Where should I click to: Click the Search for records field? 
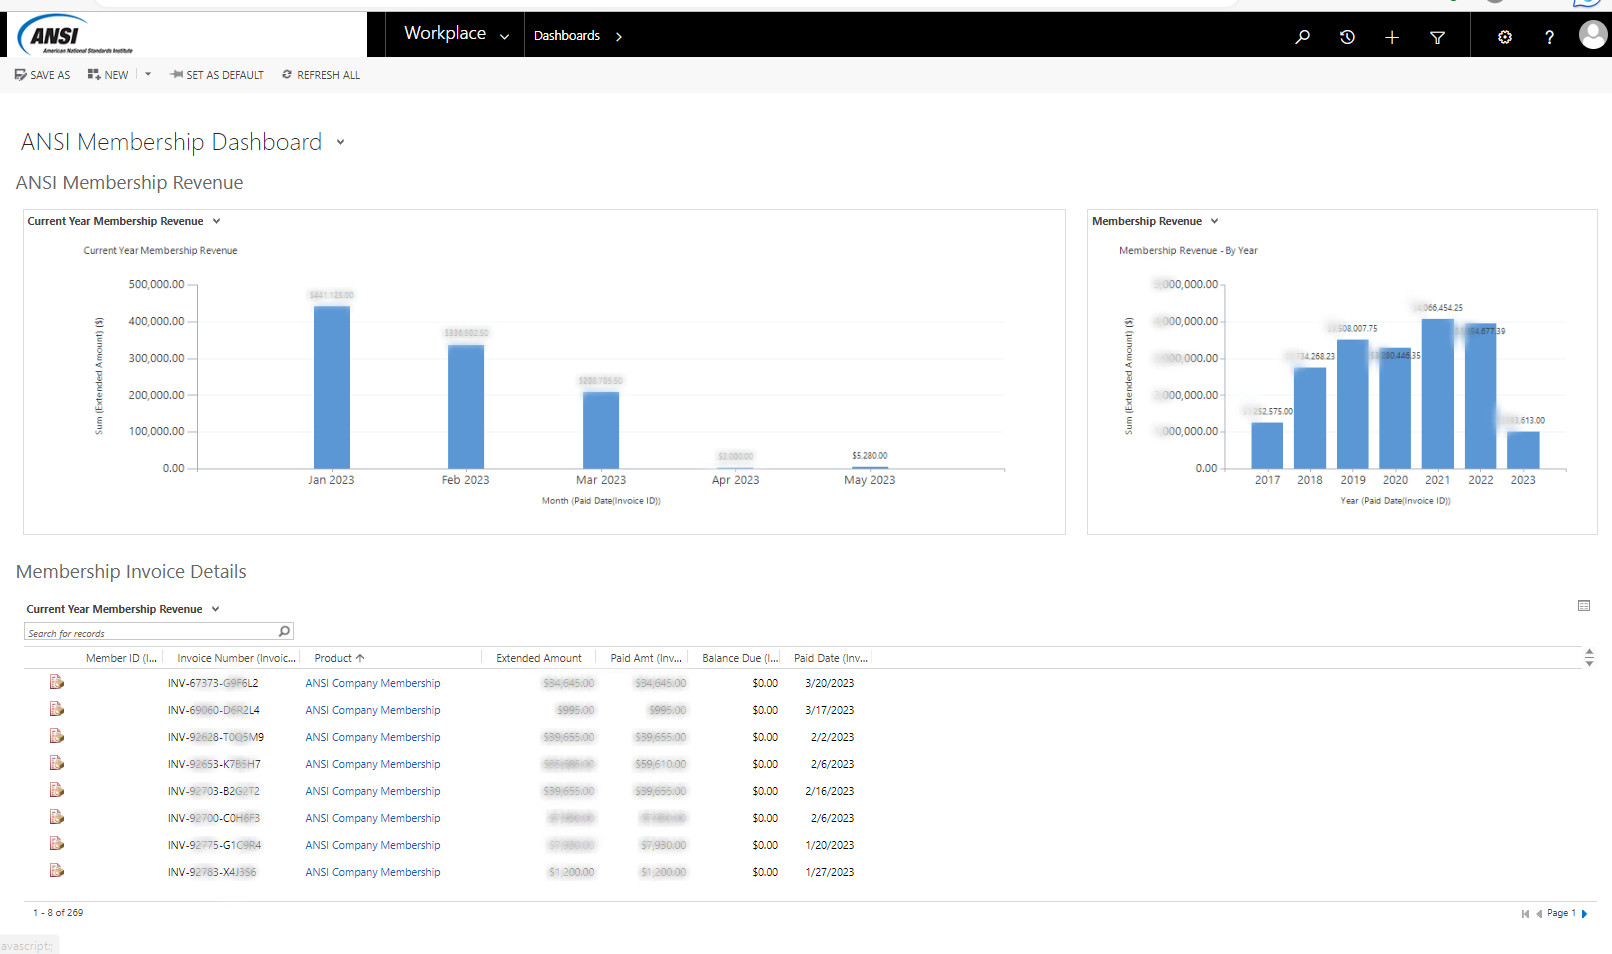pyautogui.click(x=150, y=633)
